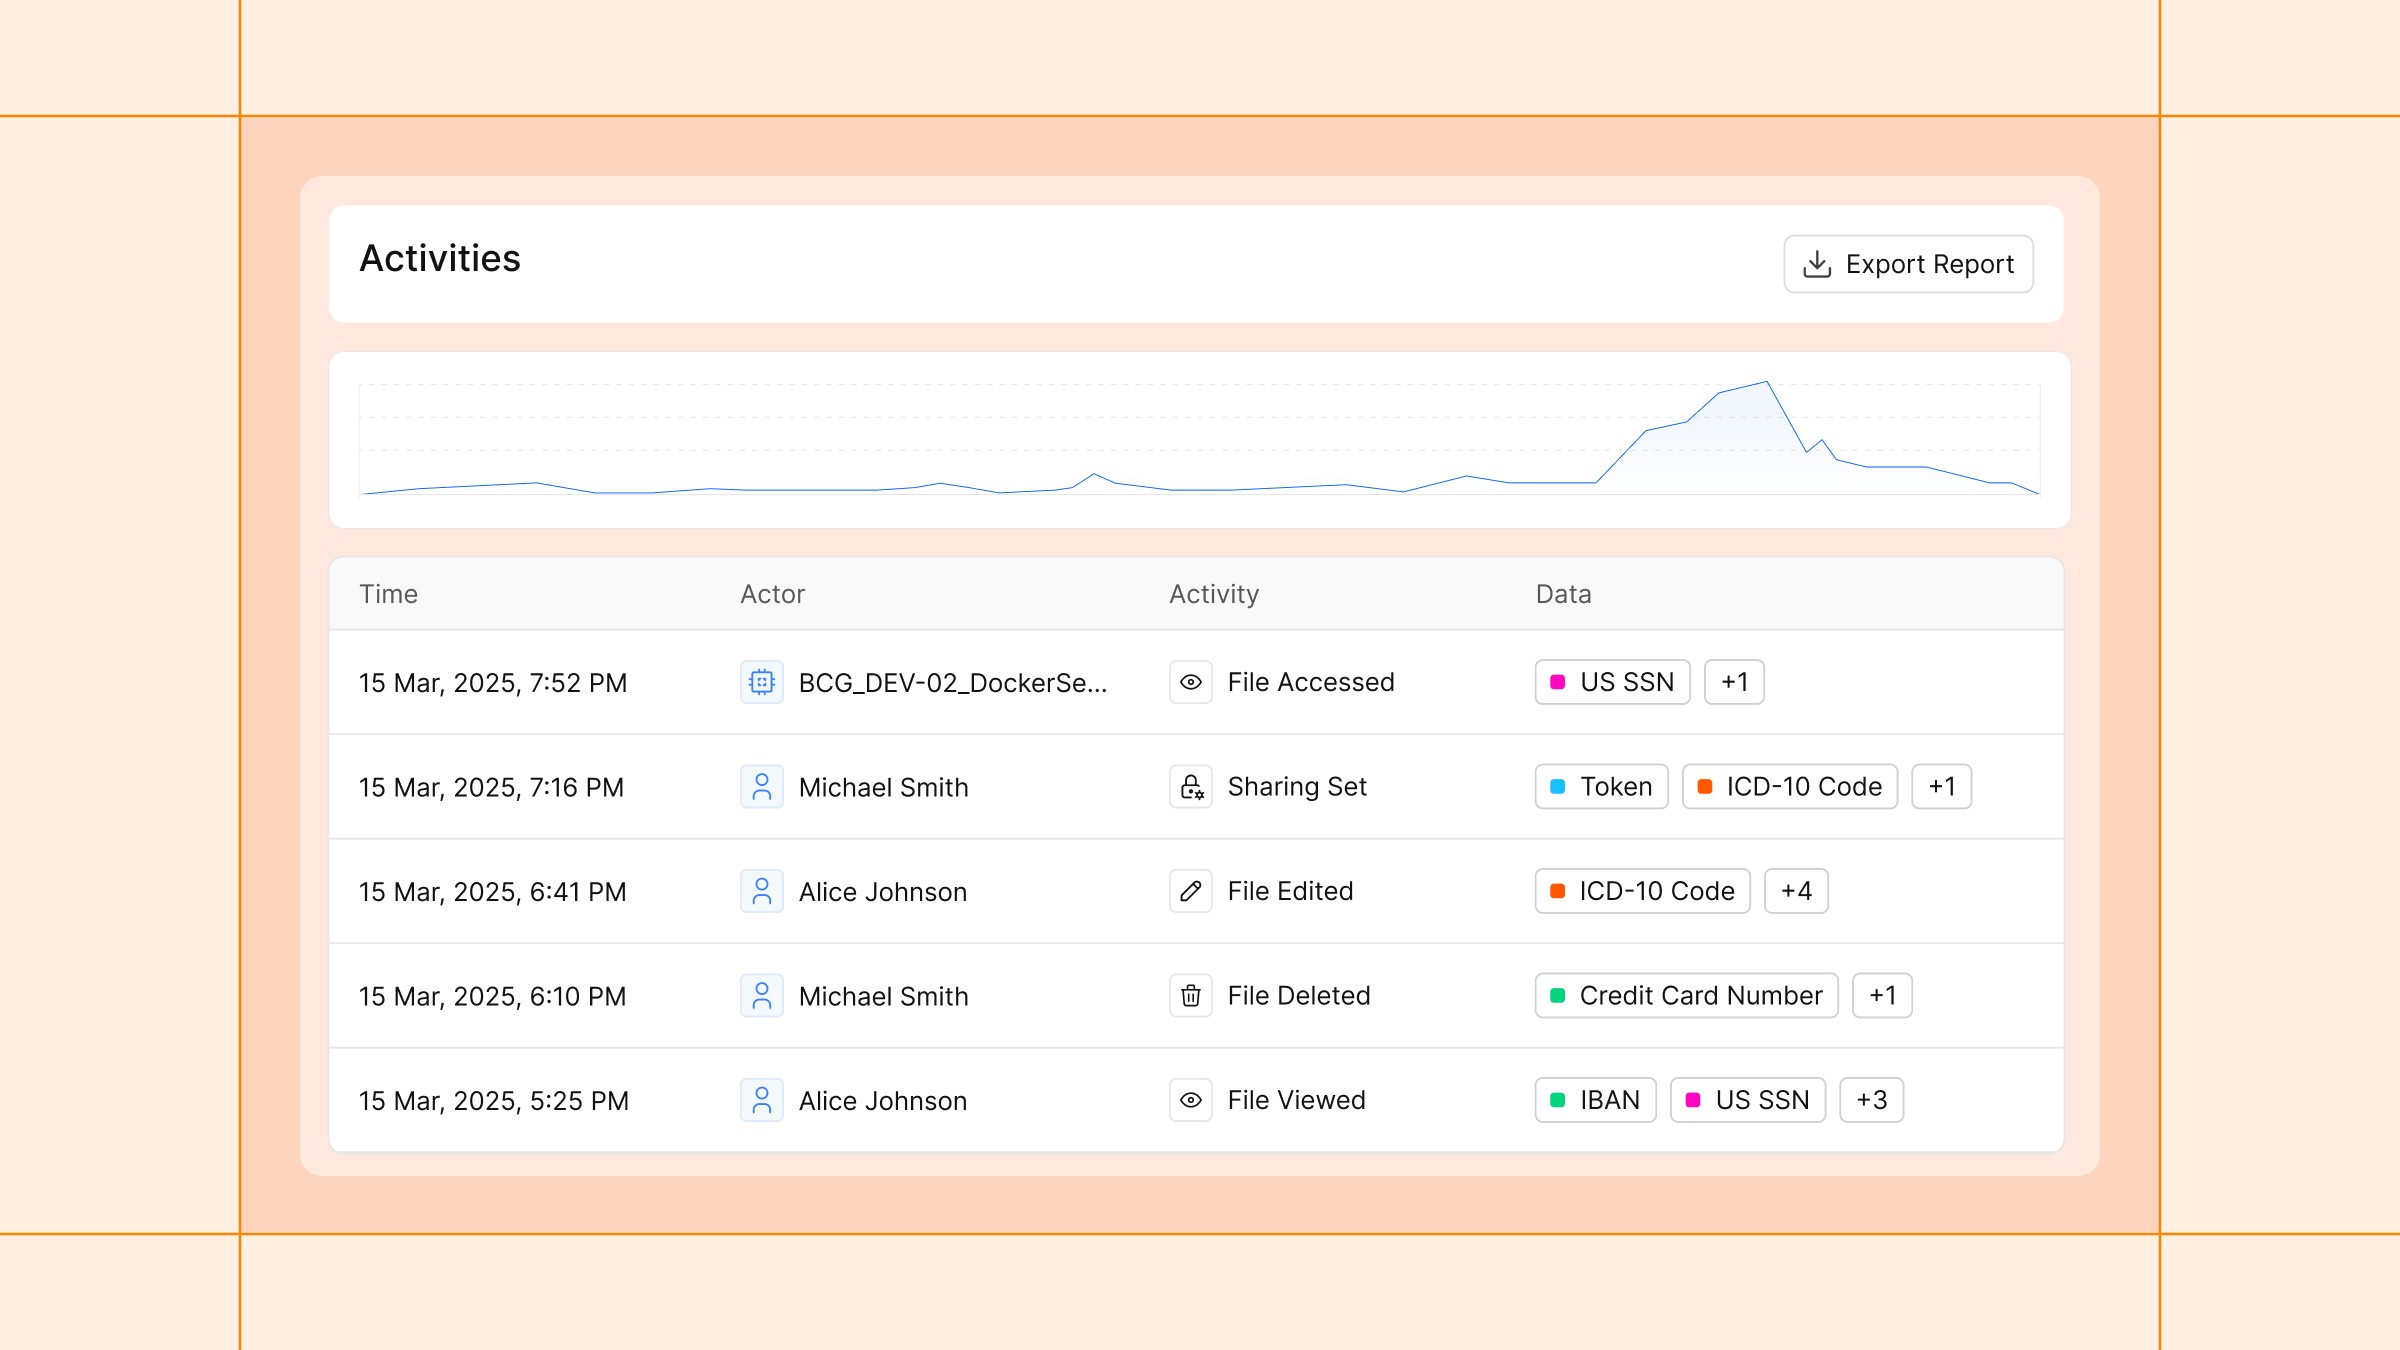The width and height of the screenshot is (2400, 1350).
Task: Click the Export Report button
Action: click(x=1908, y=264)
